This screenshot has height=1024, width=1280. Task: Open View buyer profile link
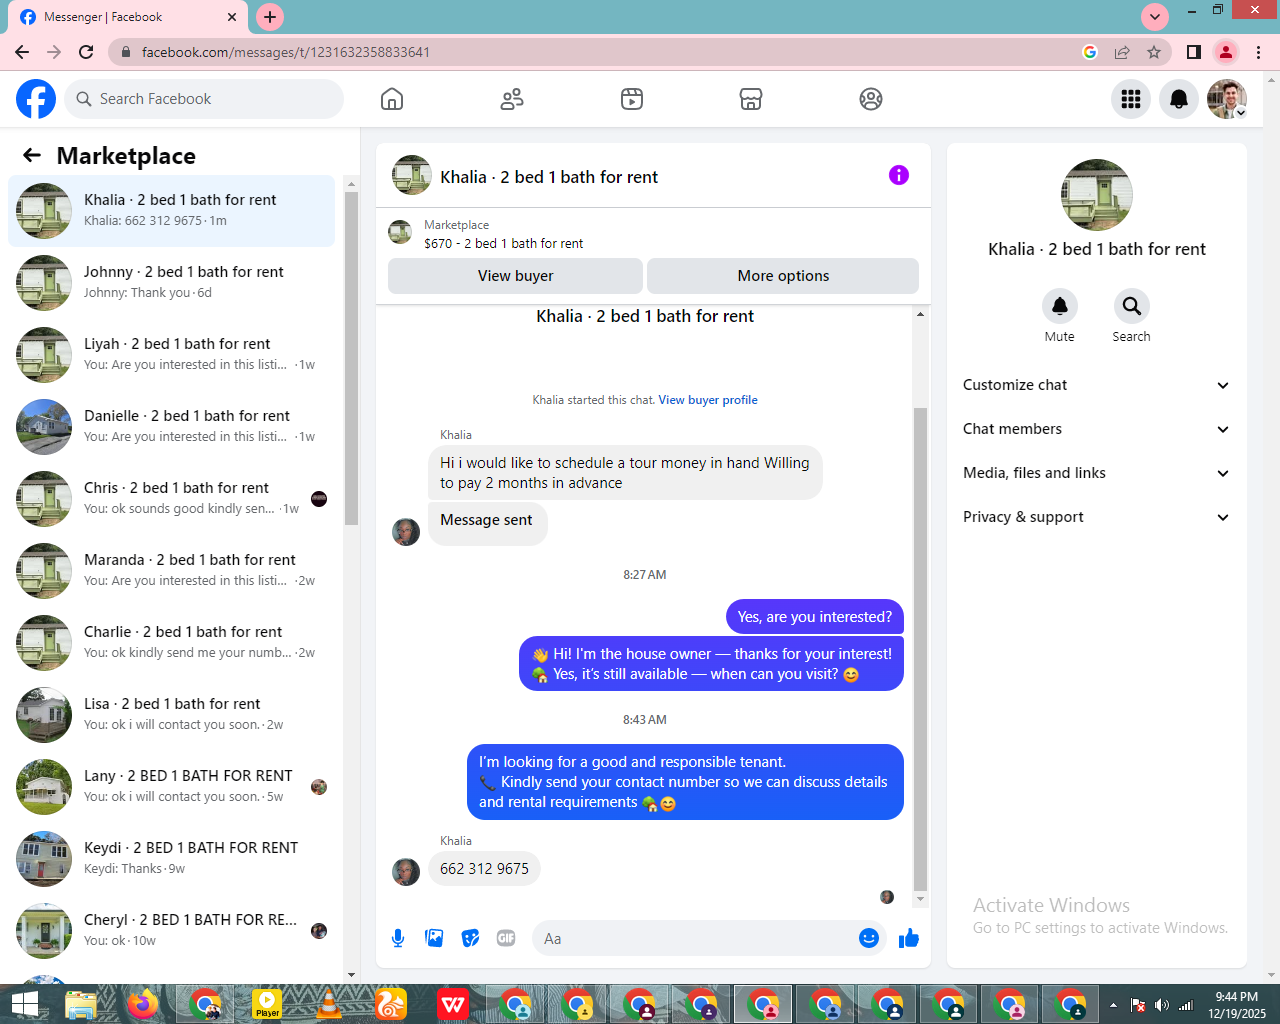click(x=708, y=400)
